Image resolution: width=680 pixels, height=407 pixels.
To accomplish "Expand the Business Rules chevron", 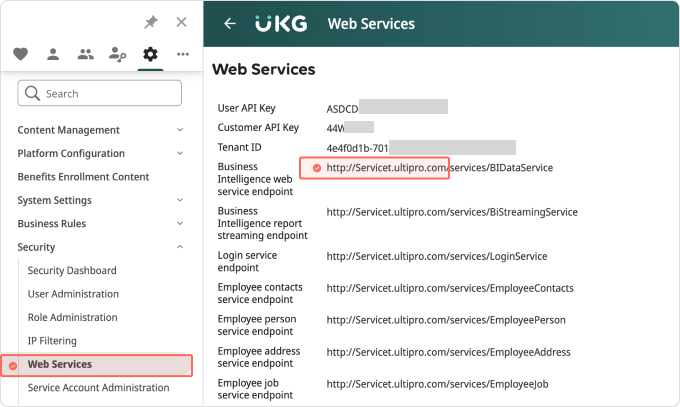I will pyautogui.click(x=180, y=223).
